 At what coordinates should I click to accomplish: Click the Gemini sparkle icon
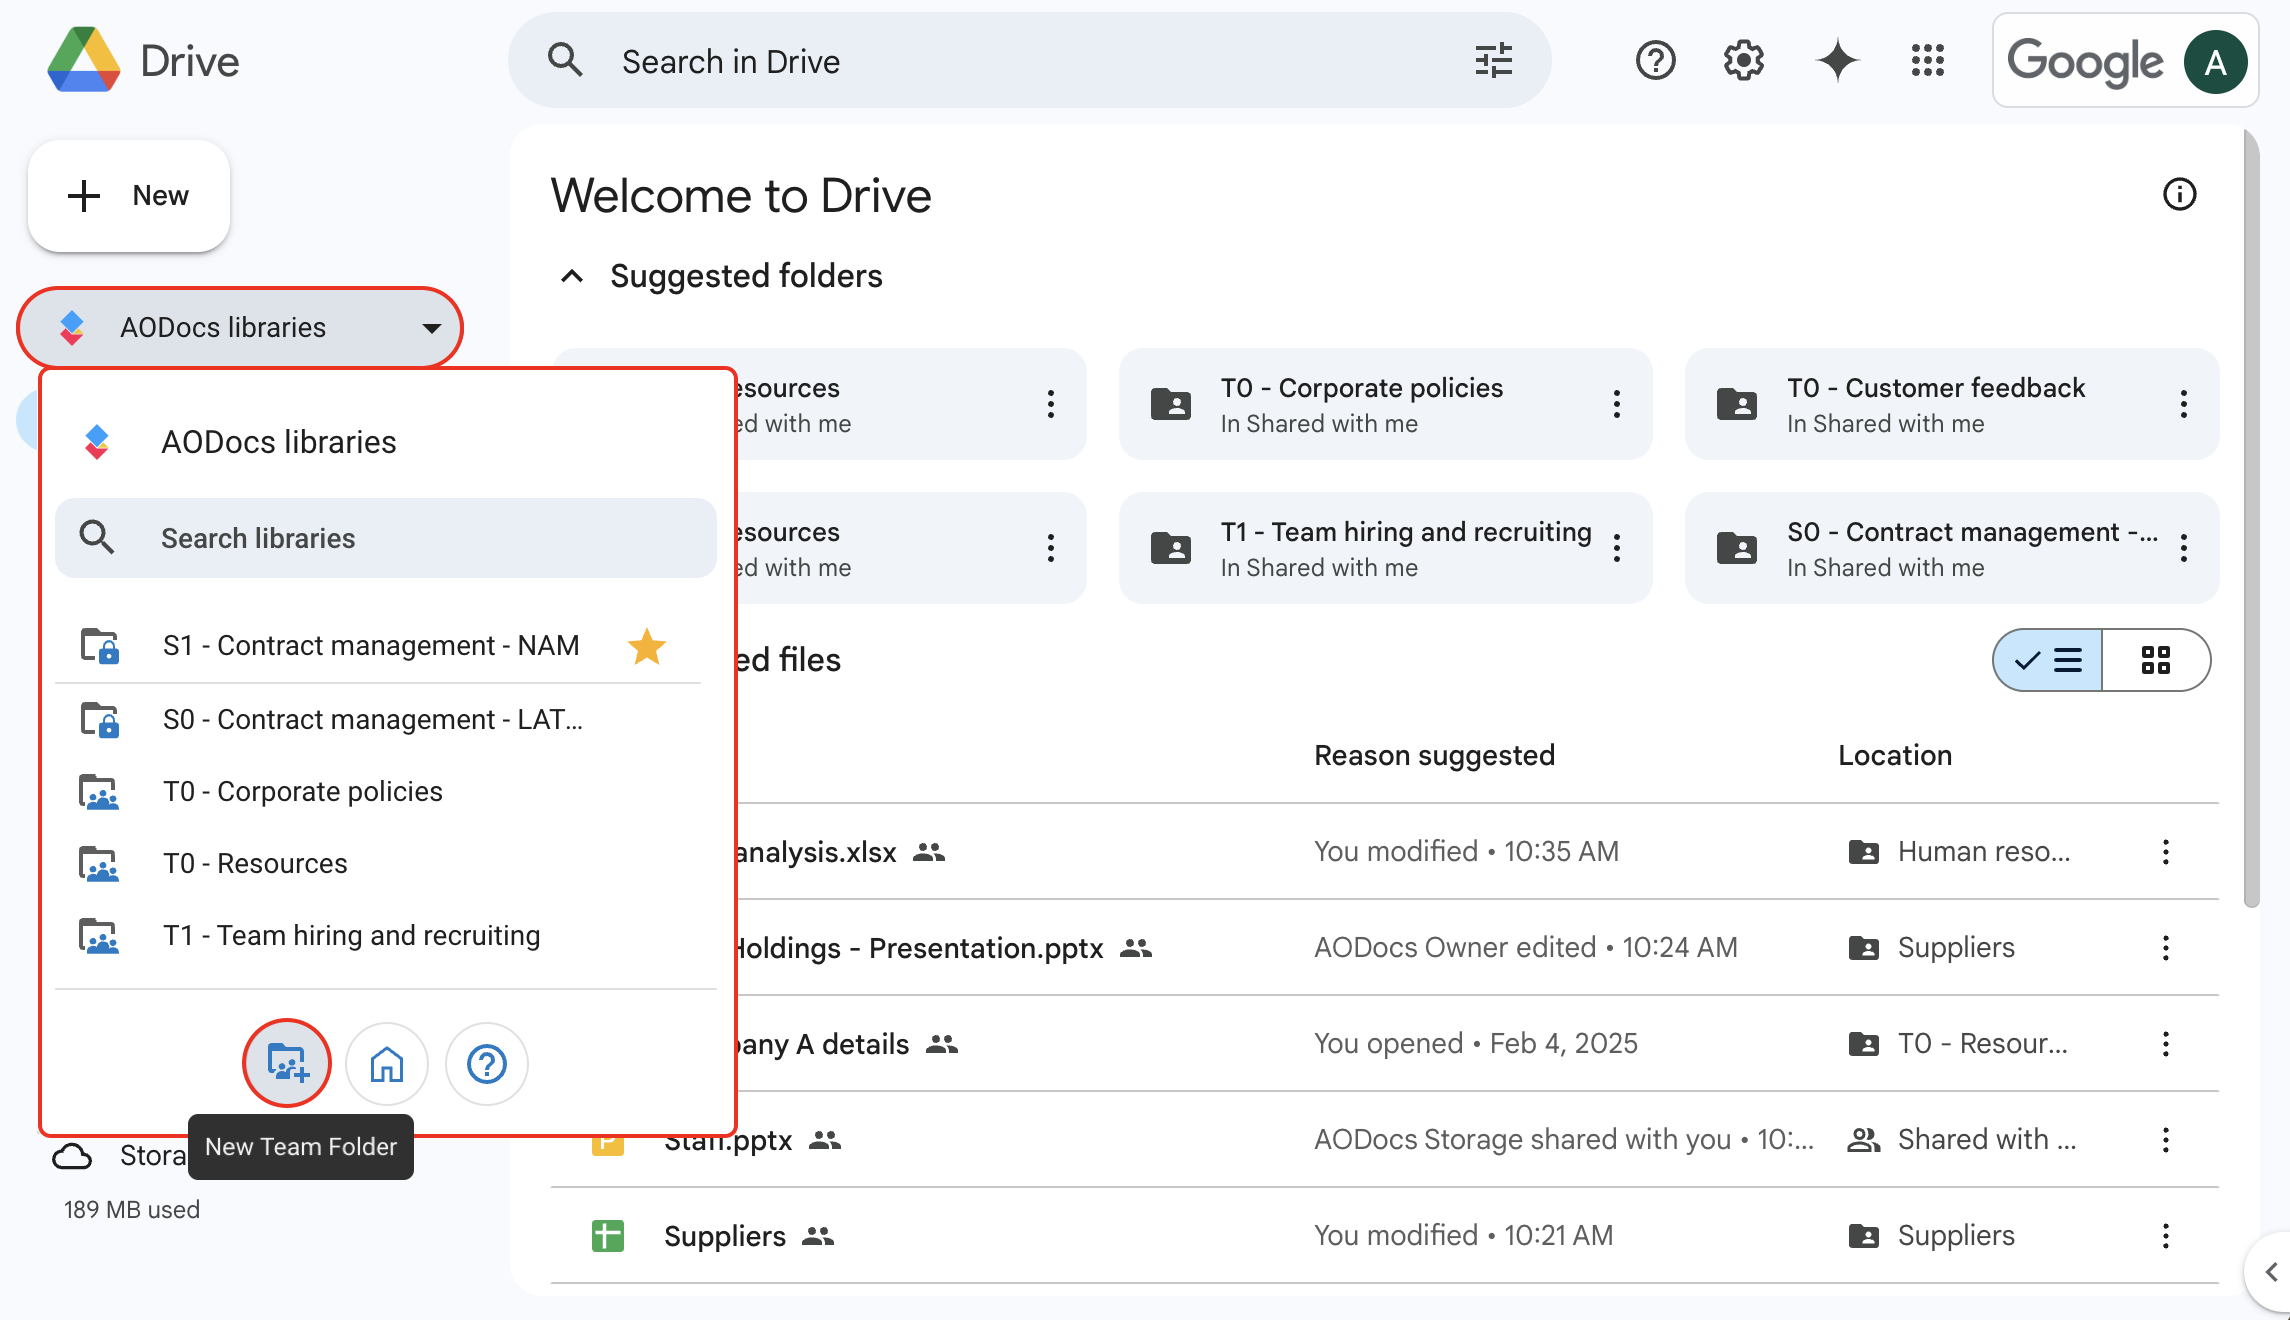click(x=1838, y=60)
